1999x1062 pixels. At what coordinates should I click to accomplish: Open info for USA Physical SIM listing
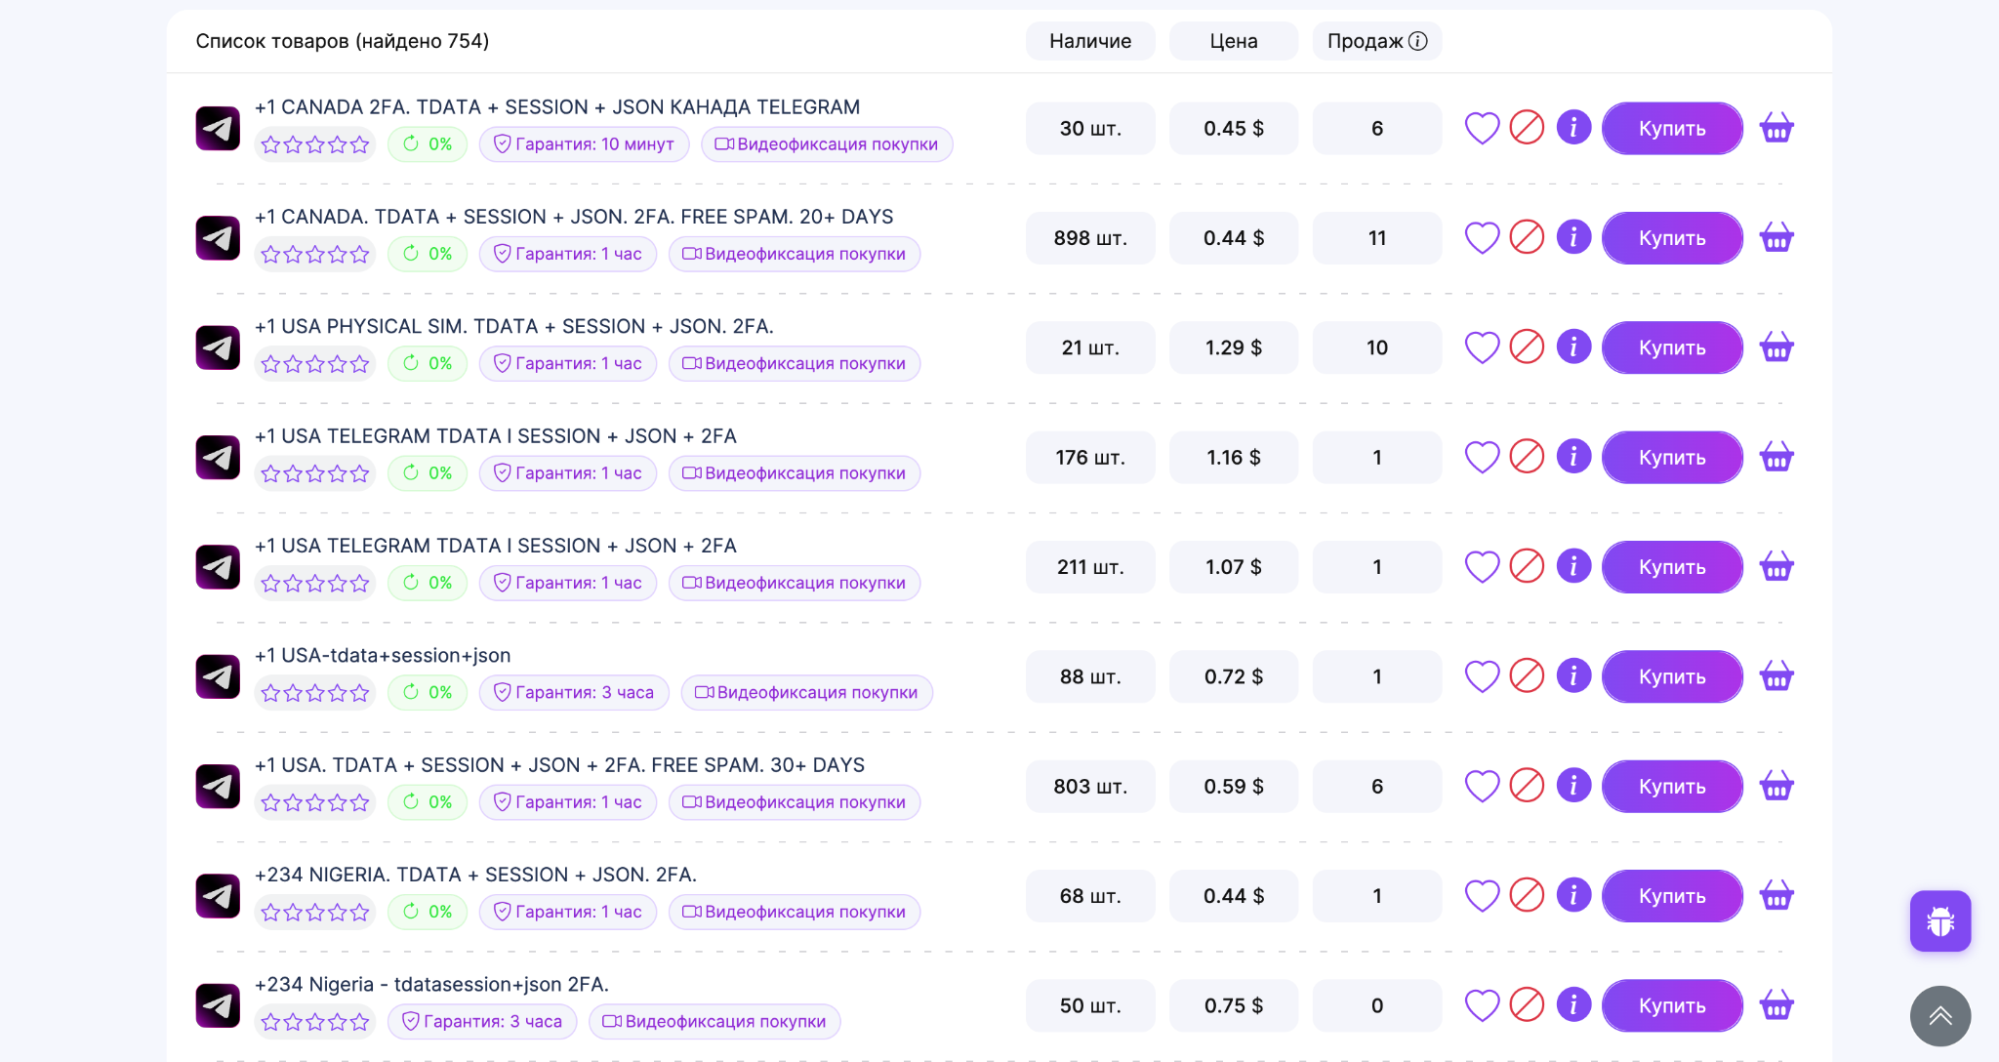tap(1573, 347)
